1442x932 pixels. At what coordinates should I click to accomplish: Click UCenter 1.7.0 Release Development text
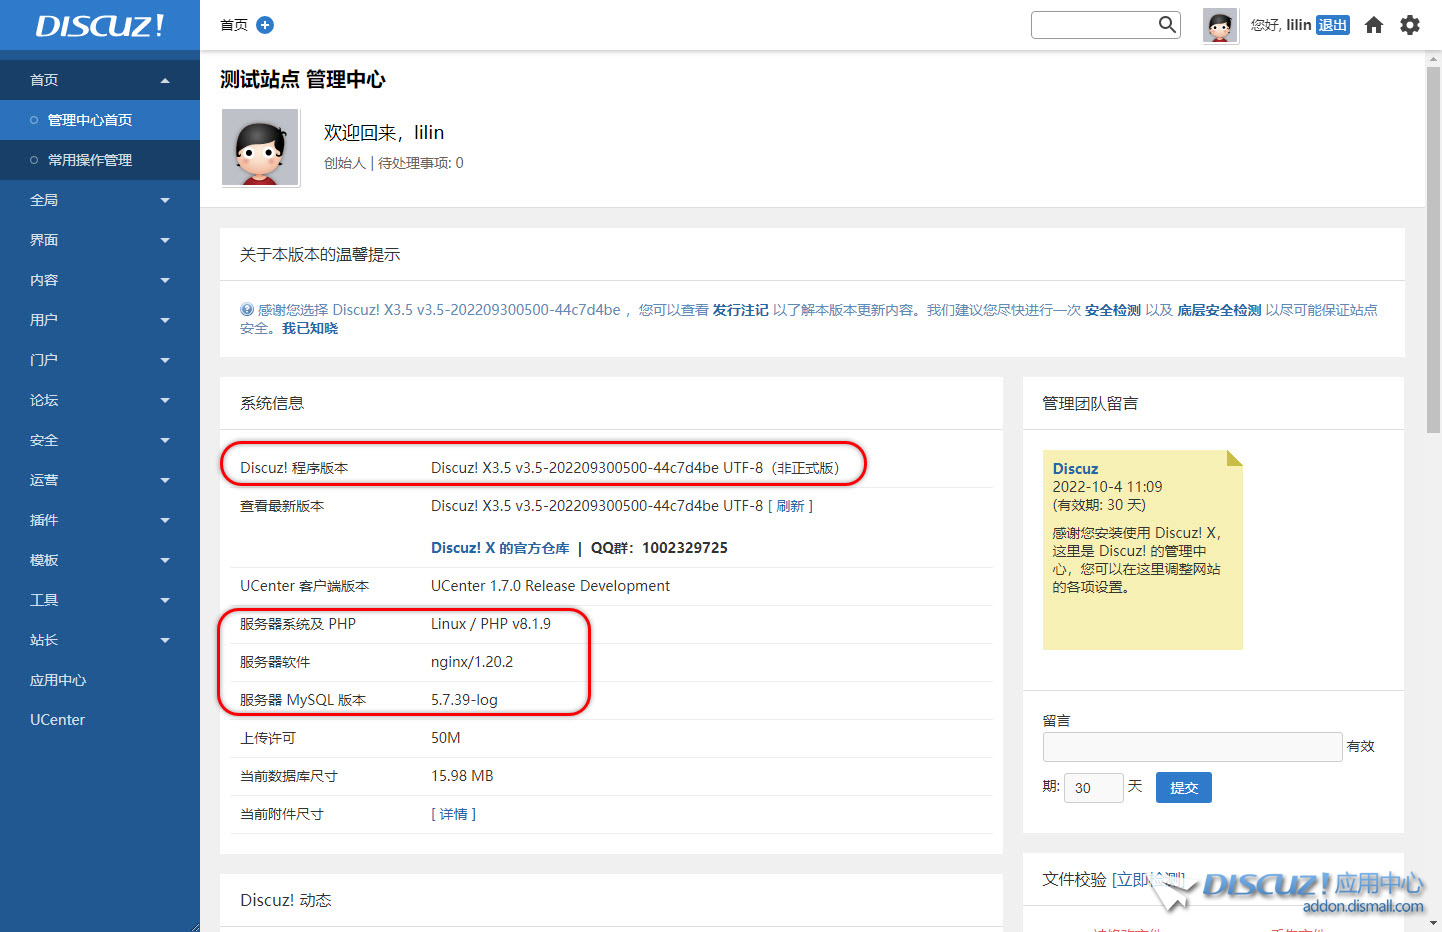(550, 586)
